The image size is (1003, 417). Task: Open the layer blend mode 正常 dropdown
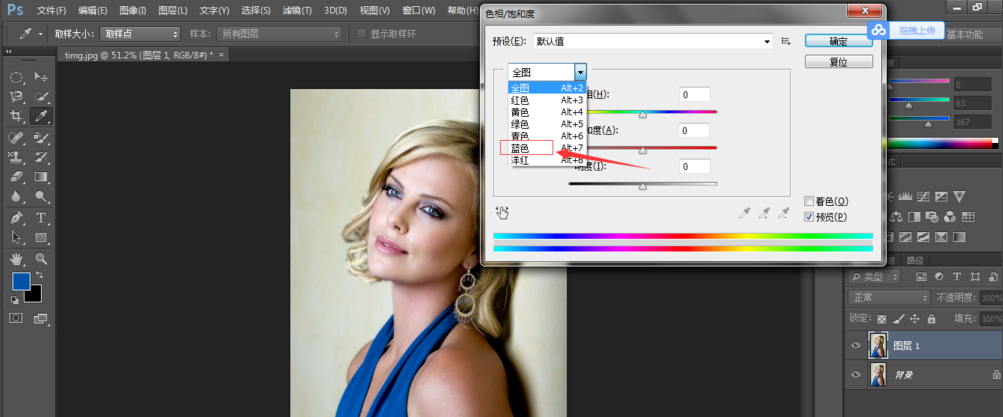tap(889, 297)
